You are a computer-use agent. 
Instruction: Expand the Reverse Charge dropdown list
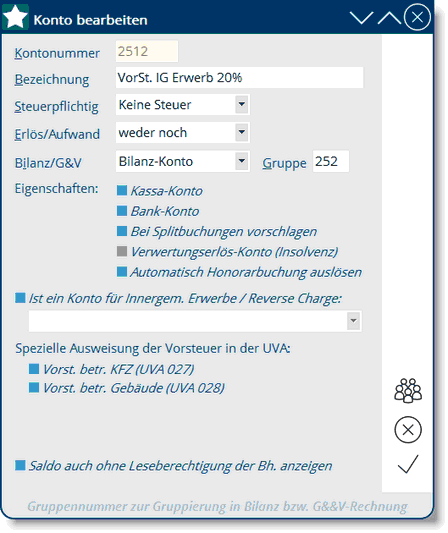(x=354, y=321)
